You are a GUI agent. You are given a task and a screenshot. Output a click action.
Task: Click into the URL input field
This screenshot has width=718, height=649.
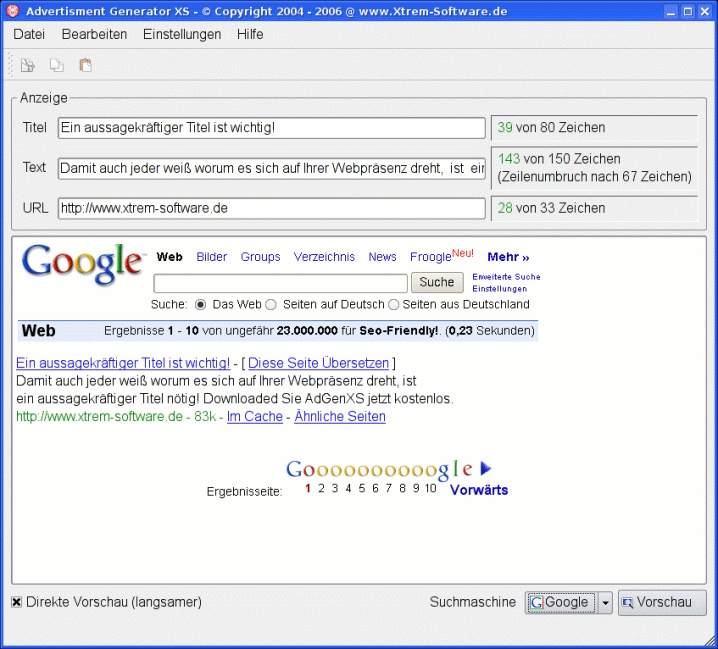271,208
